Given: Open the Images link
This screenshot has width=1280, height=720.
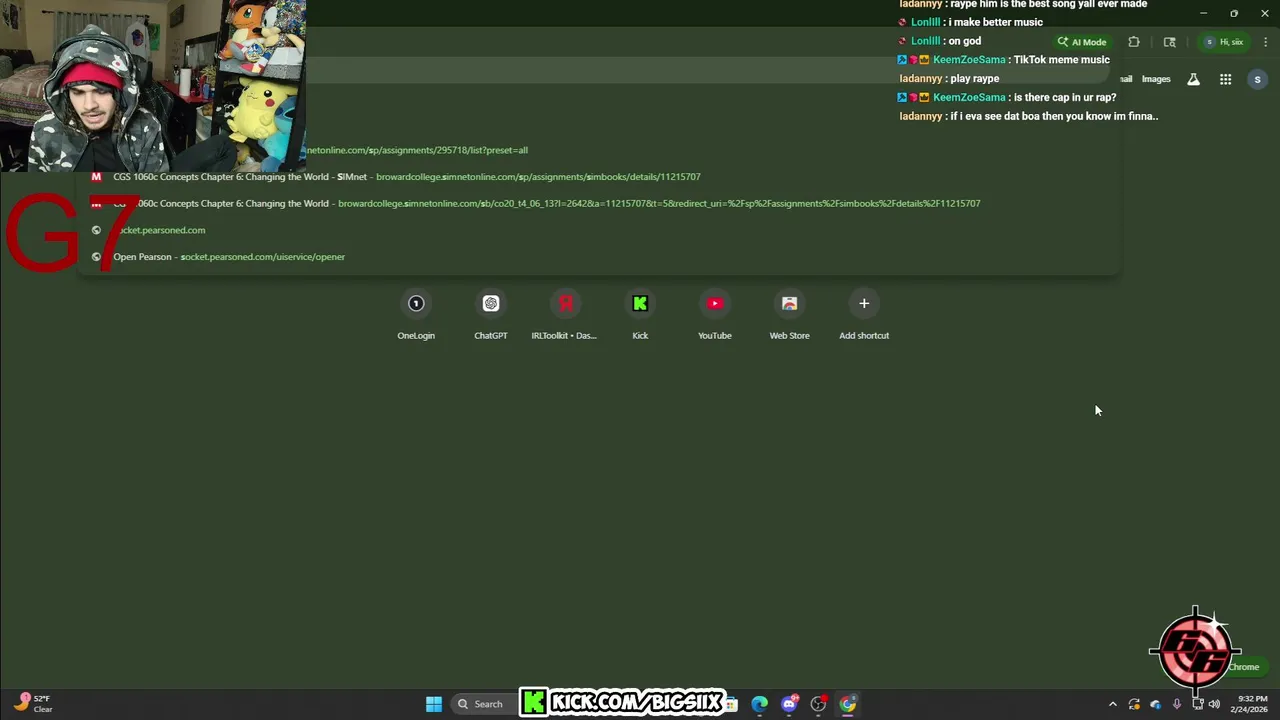Looking at the screenshot, I should [1156, 79].
